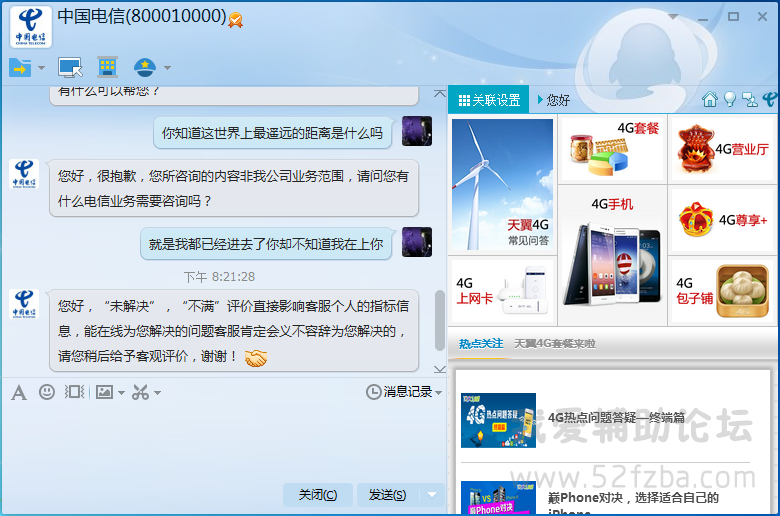Viewport: 780px width, 516px height.
Task: Open 4G热点问题答疑—终端篇 link
Action: click(x=616, y=417)
